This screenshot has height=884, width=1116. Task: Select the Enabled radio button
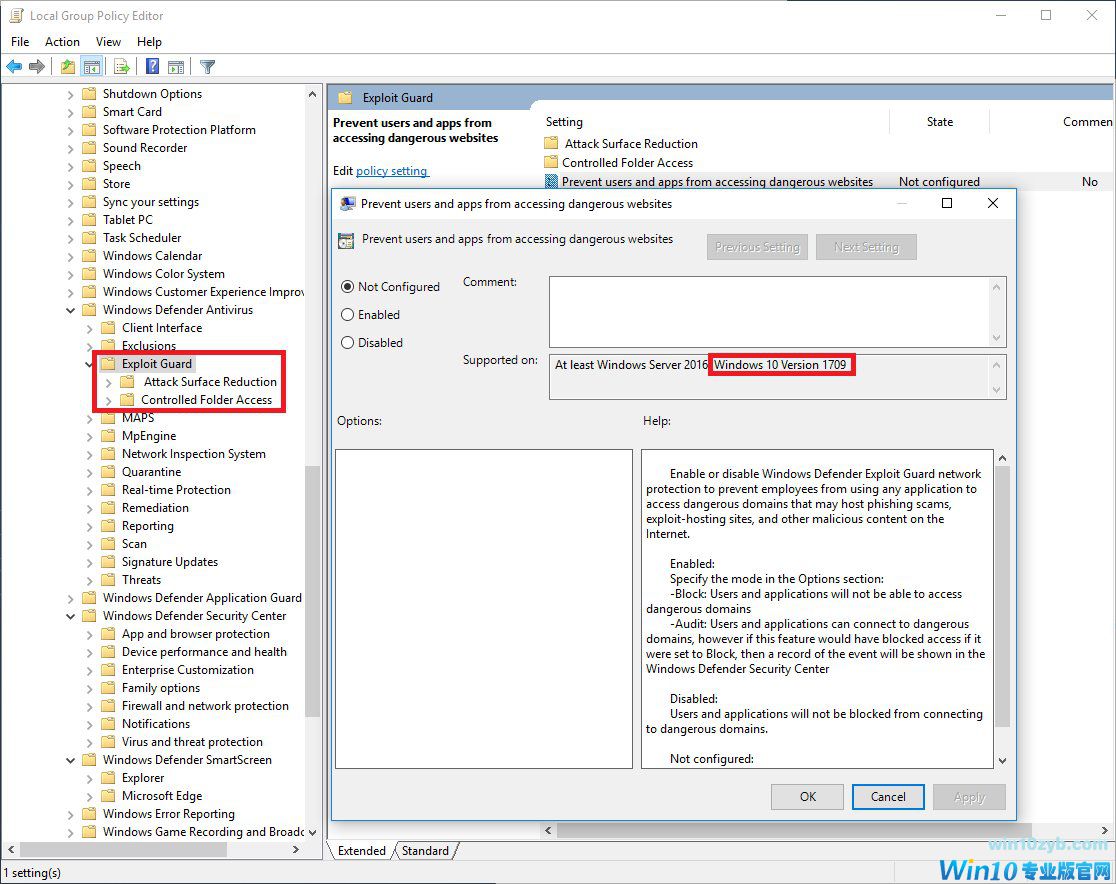348,315
